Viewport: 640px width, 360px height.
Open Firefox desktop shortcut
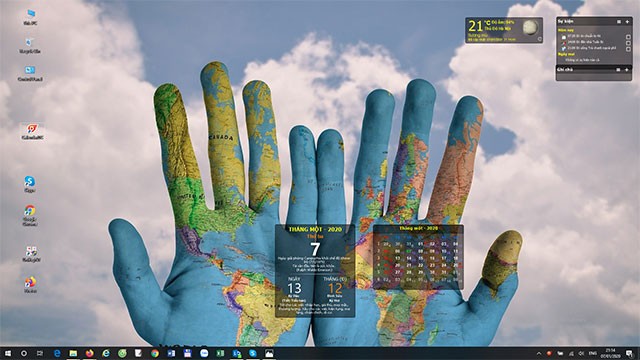coord(30,285)
